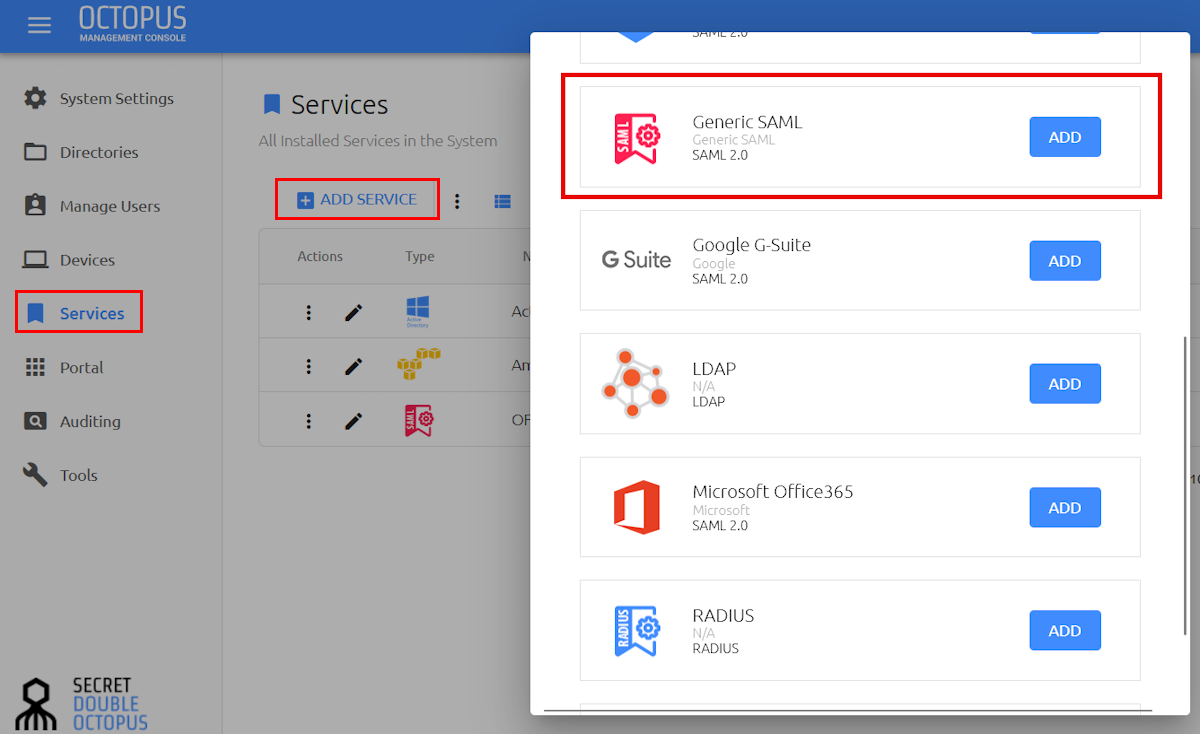Click the ADD SERVICE button
Image resolution: width=1200 pixels, height=734 pixels.
point(357,199)
